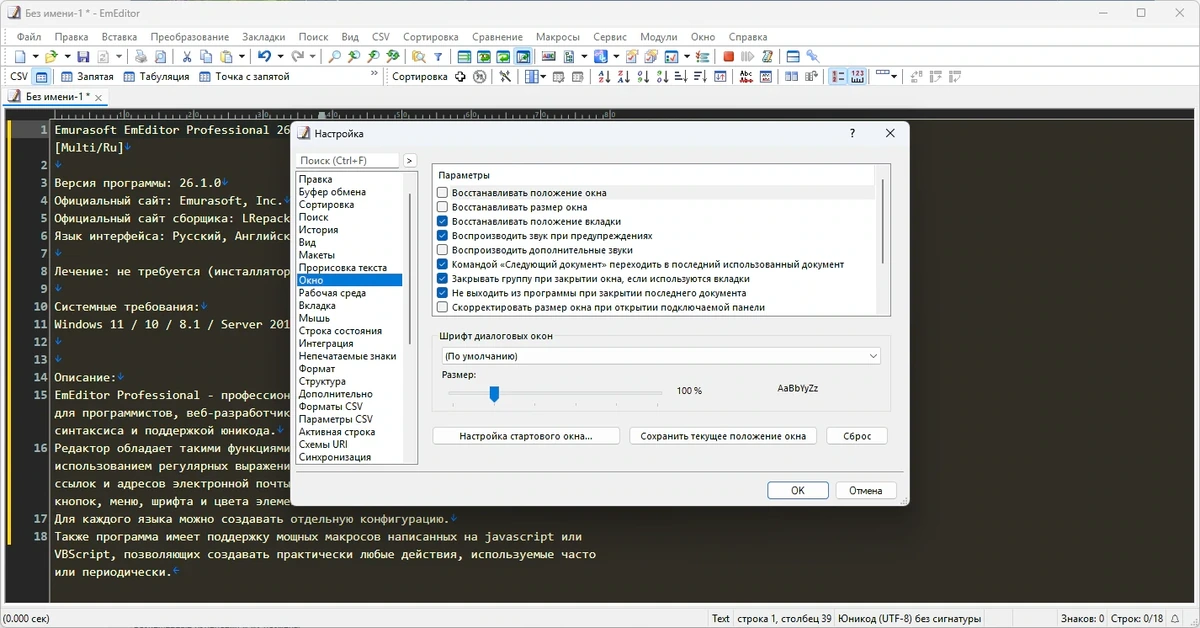Screen dimensions: 1200x628
Task: Uncheck «Восстанавливать положение вкладки»
Action: [x=442, y=221]
